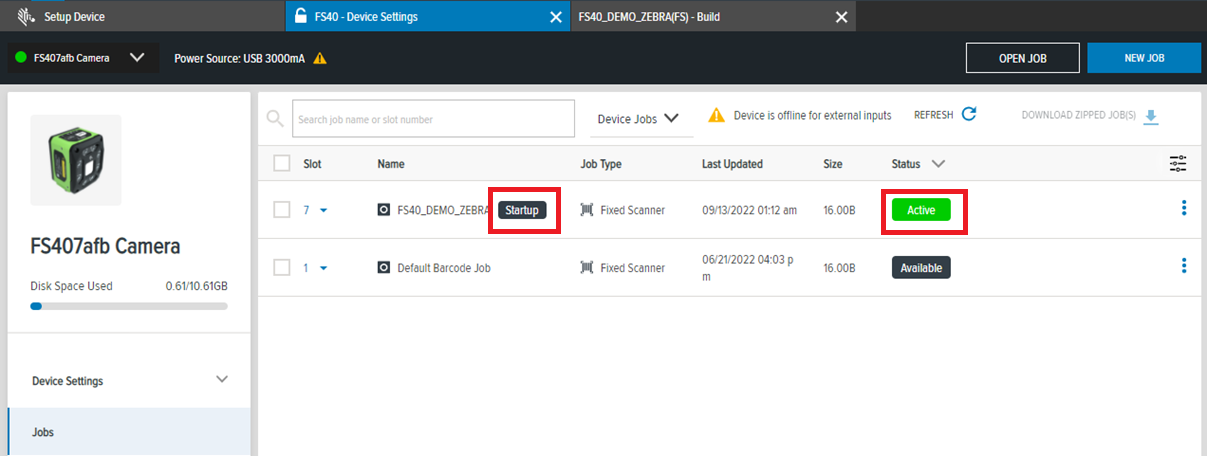
Task: Click the search magnifier icon
Action: click(275, 119)
